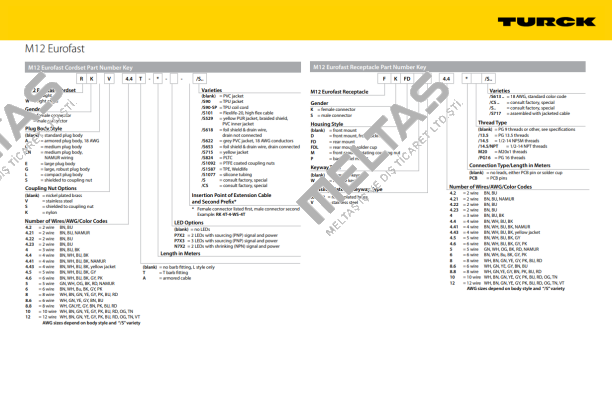612x400 pixels.
Task: Select the '/PG16 = PG 16 threads' row
Action: pos(502,158)
